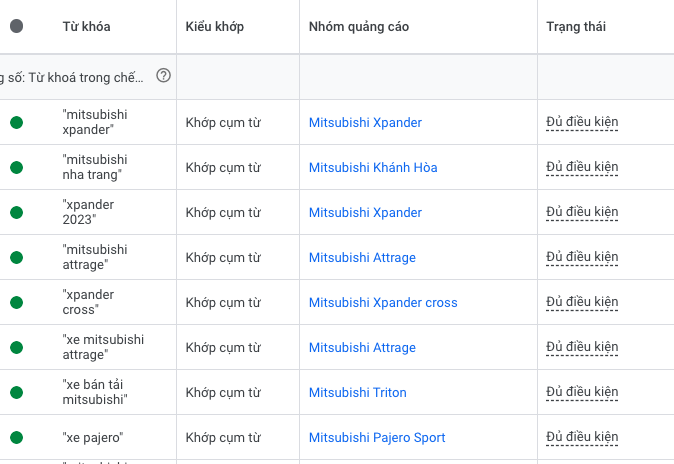The width and height of the screenshot is (674, 464).
Task: Click the gray status dot in the header
Action: tap(17, 27)
